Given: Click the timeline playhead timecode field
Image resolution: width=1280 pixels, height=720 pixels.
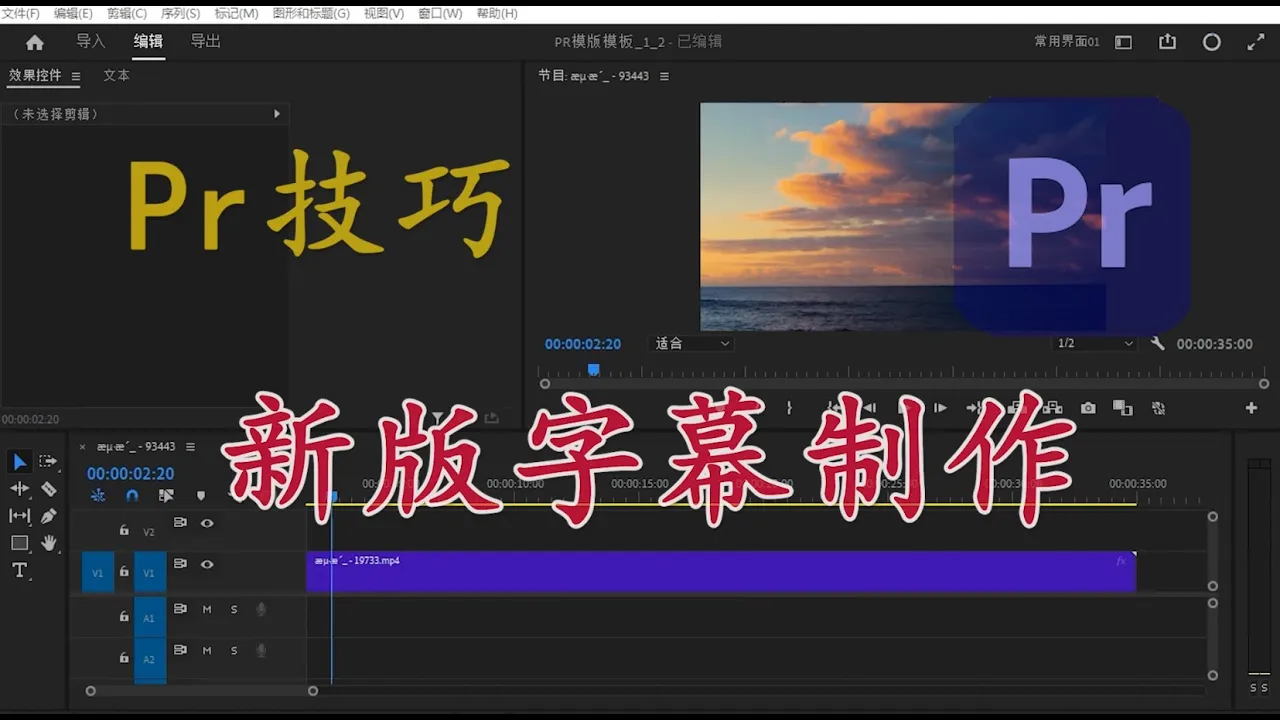Looking at the screenshot, I should pyautogui.click(x=130, y=473).
